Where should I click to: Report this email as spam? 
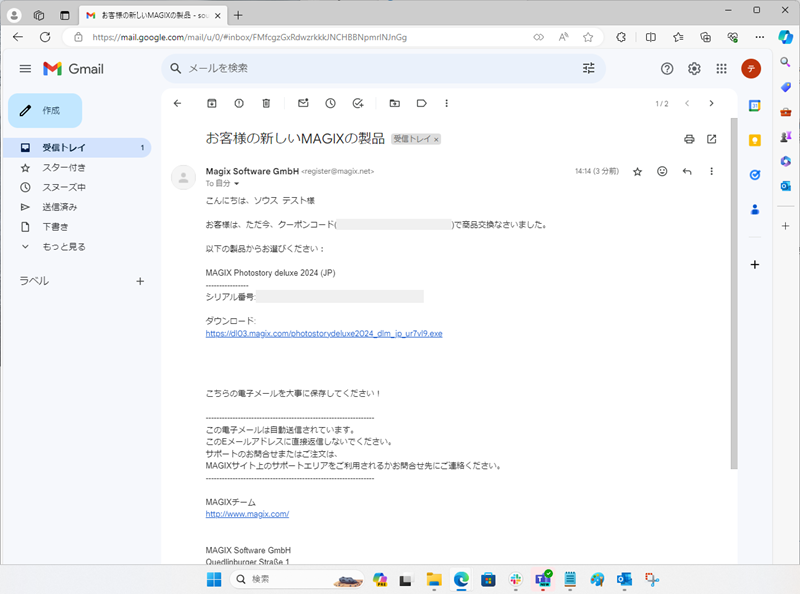point(239,103)
